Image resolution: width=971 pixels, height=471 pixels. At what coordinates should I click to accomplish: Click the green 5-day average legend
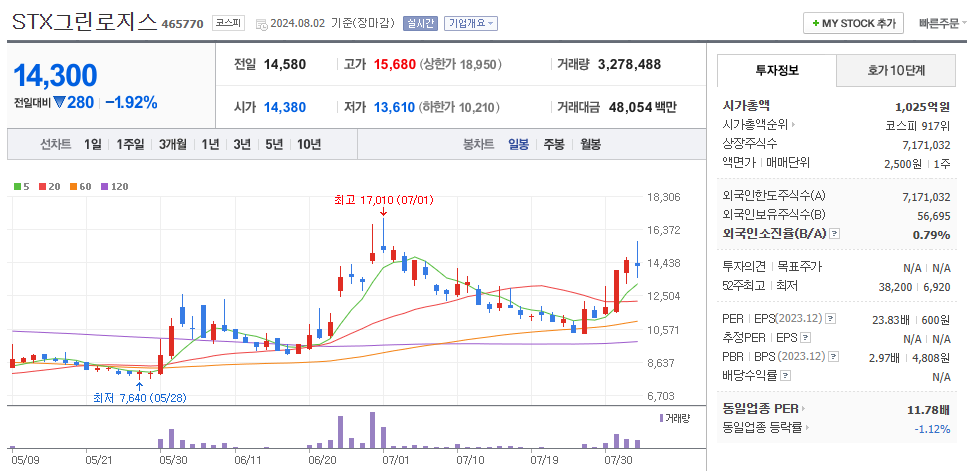[22, 186]
